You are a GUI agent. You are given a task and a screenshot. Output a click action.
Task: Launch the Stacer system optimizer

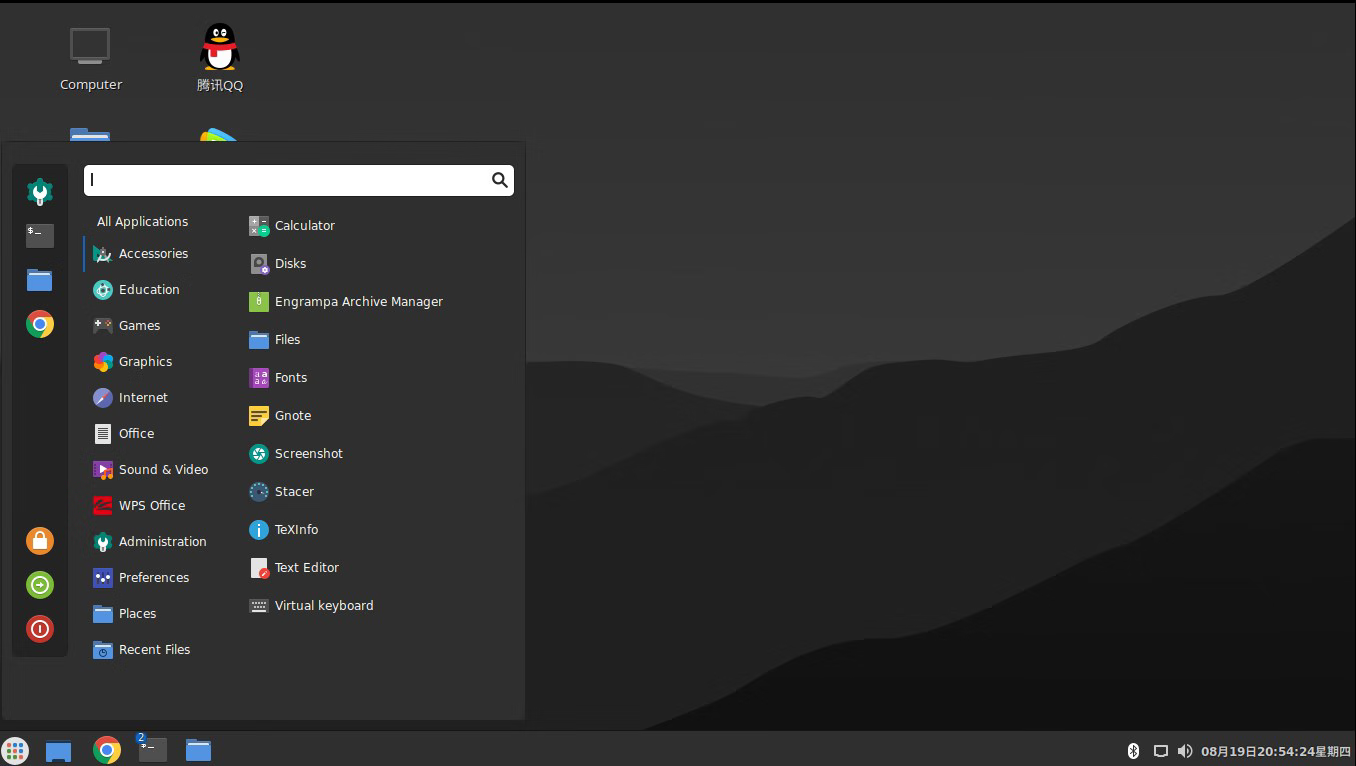coord(294,492)
